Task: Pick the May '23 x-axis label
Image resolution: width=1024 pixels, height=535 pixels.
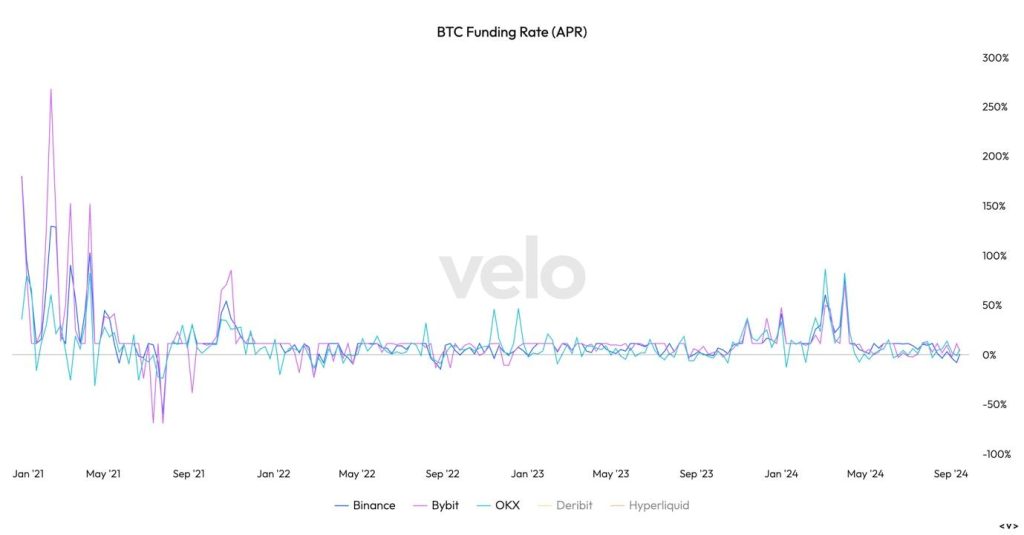Action: pyautogui.click(x=610, y=474)
